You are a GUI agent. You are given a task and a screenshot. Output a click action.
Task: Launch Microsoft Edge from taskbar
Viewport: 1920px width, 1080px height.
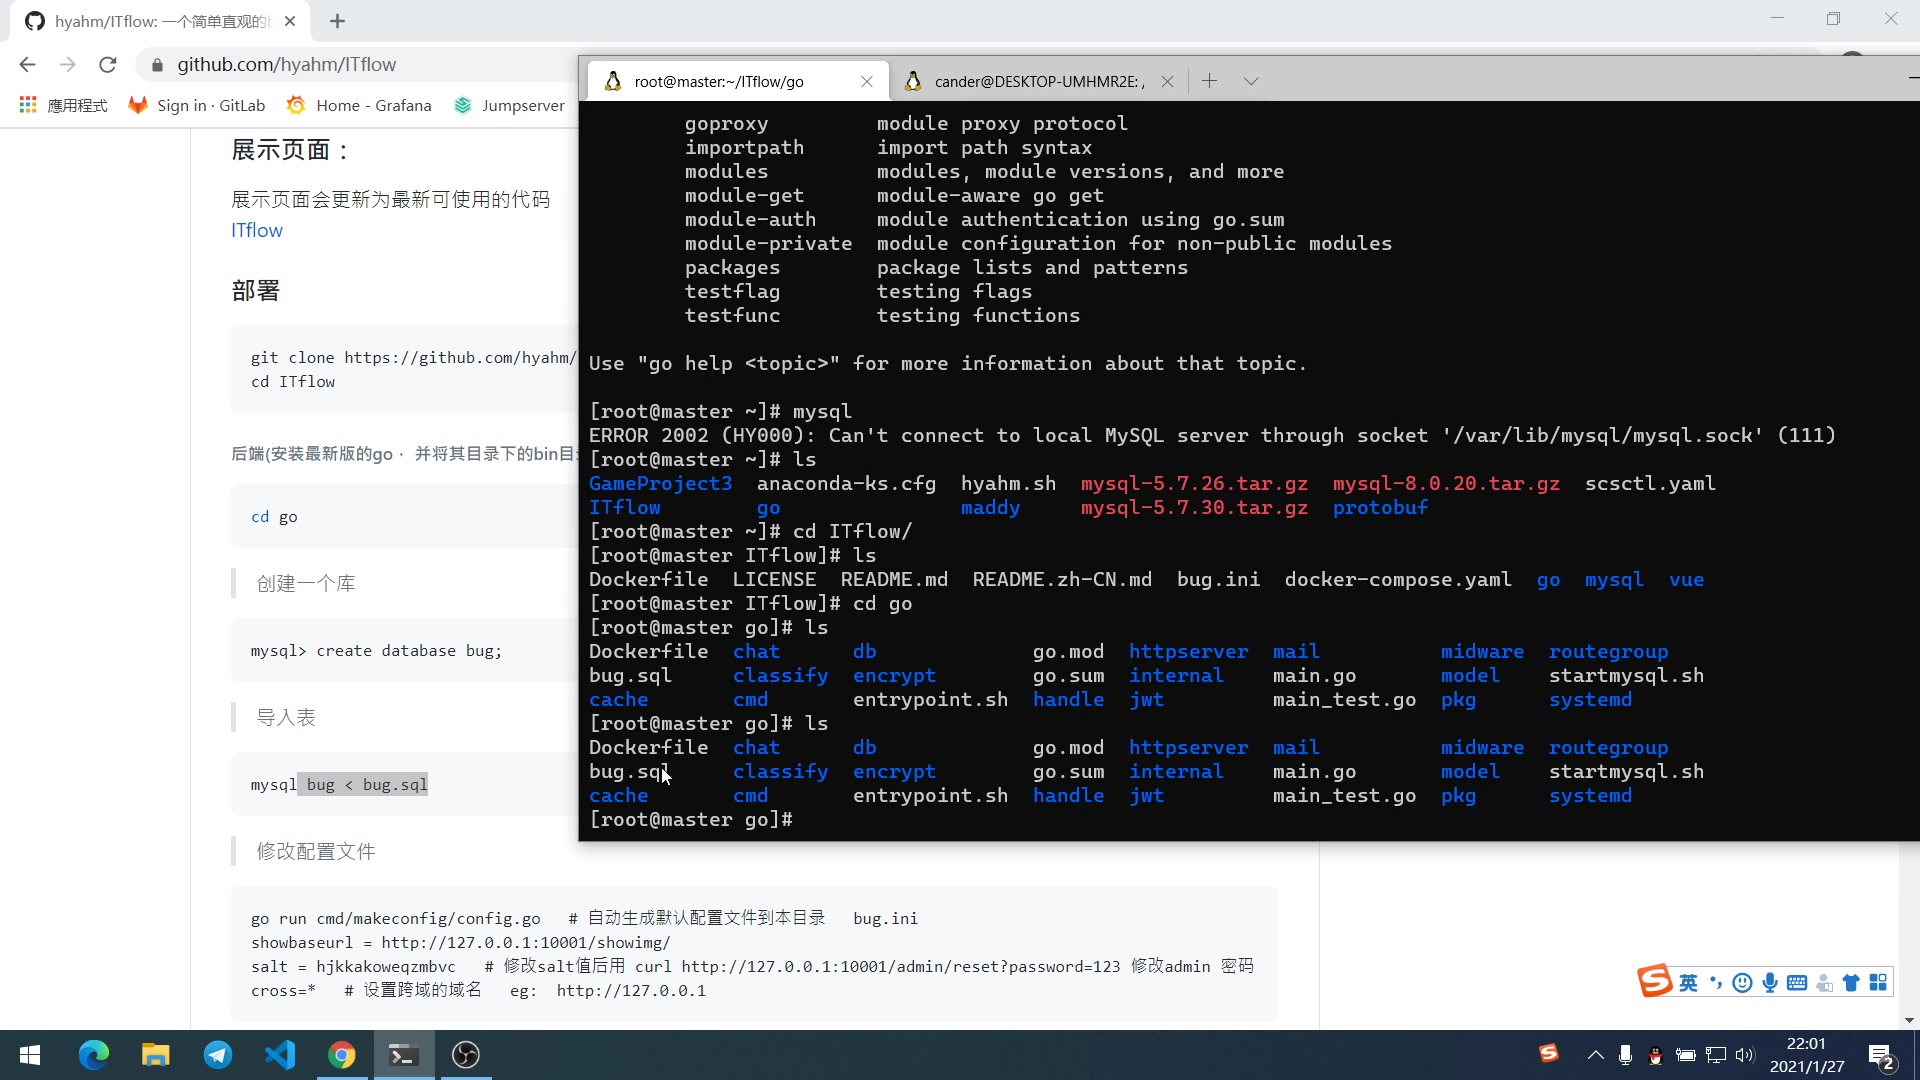click(x=94, y=1055)
